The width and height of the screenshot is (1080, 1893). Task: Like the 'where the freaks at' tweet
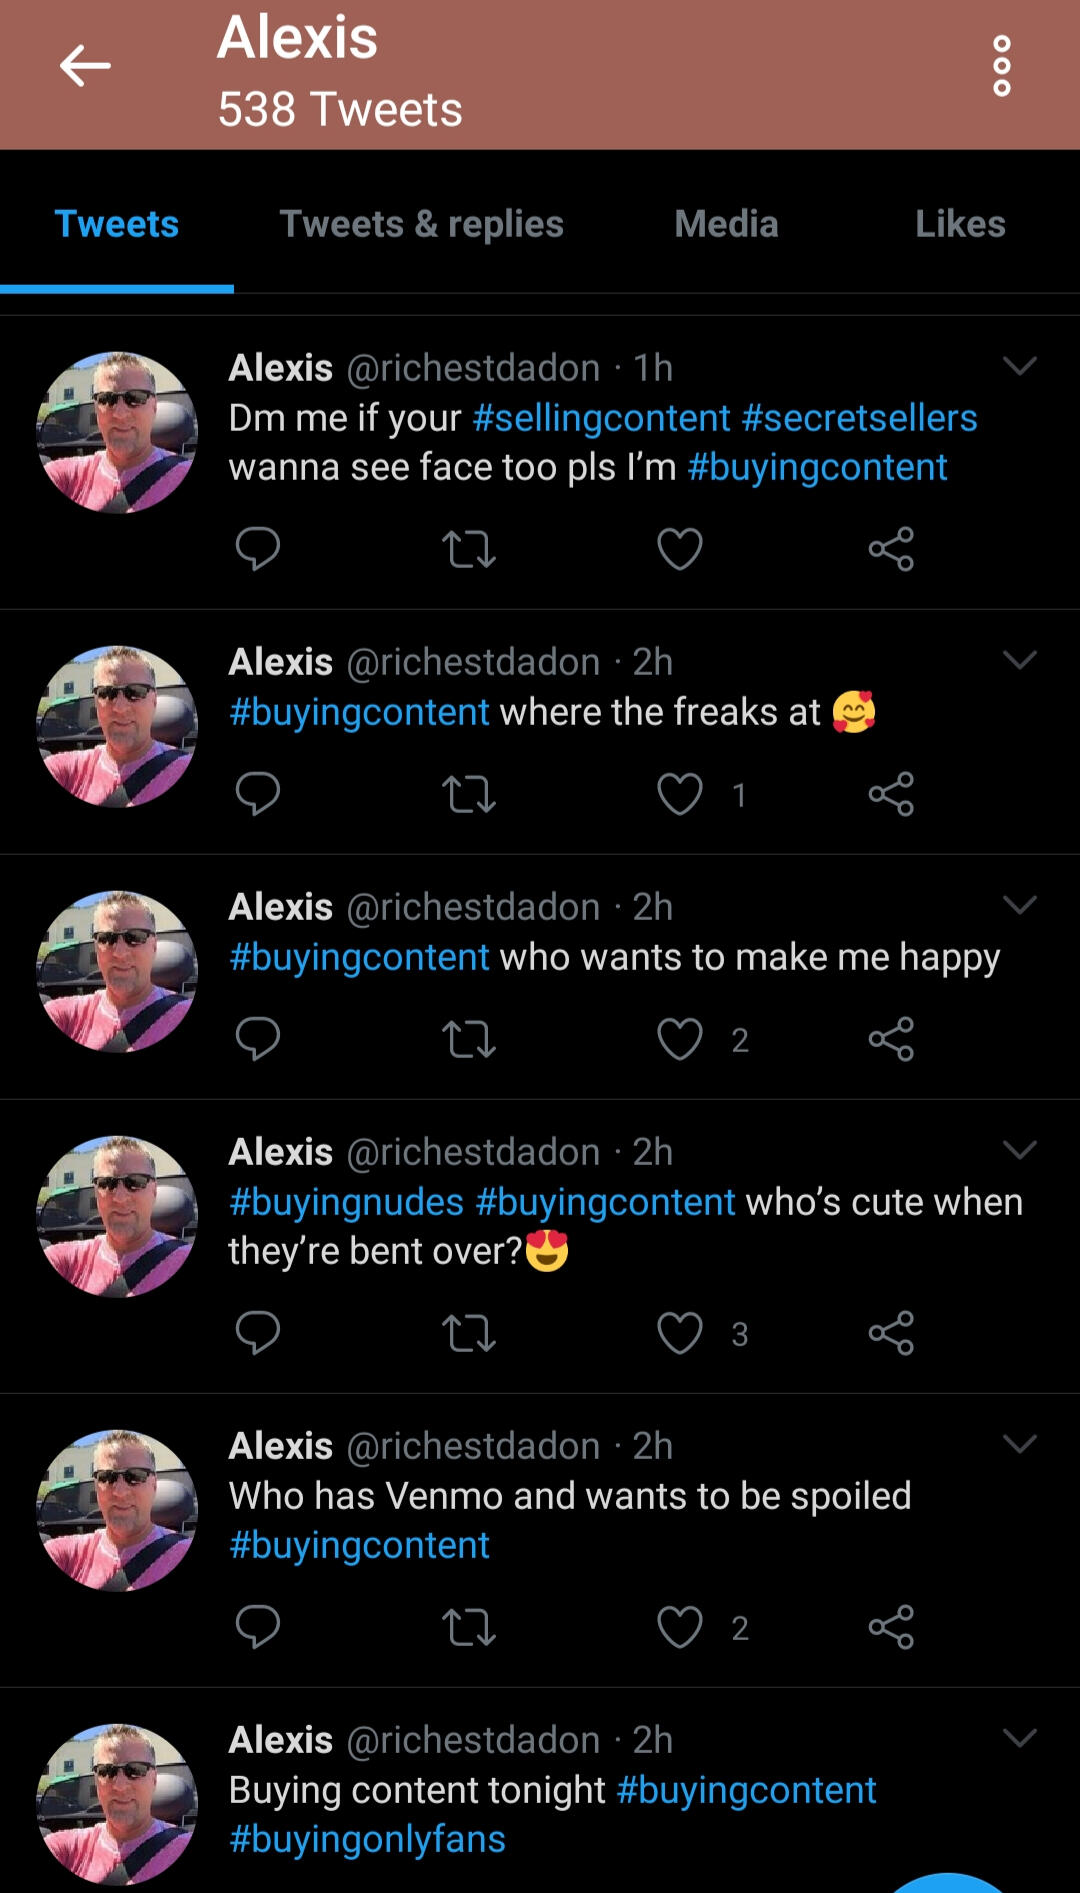pos(680,795)
